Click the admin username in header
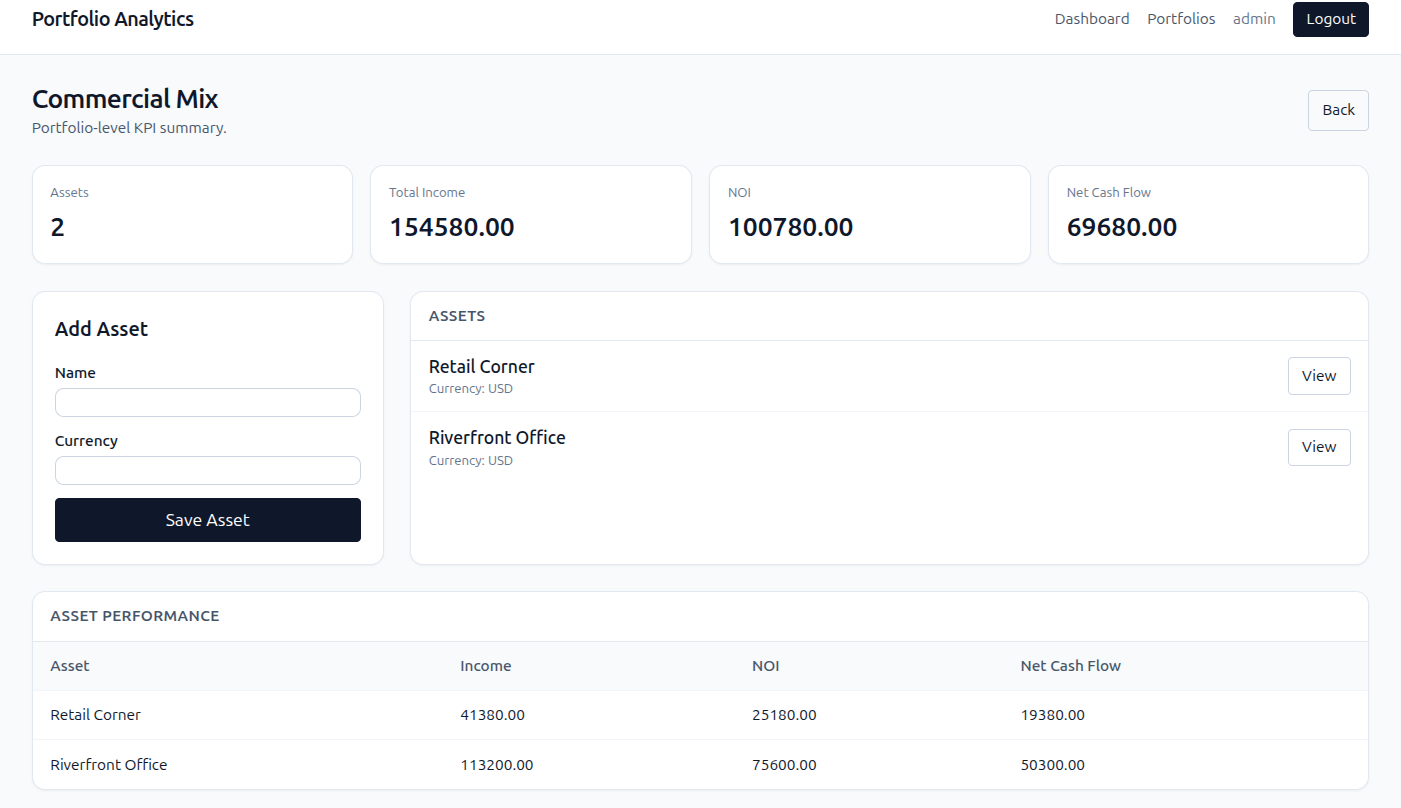Viewport: 1401px width, 808px height. pyautogui.click(x=1254, y=19)
